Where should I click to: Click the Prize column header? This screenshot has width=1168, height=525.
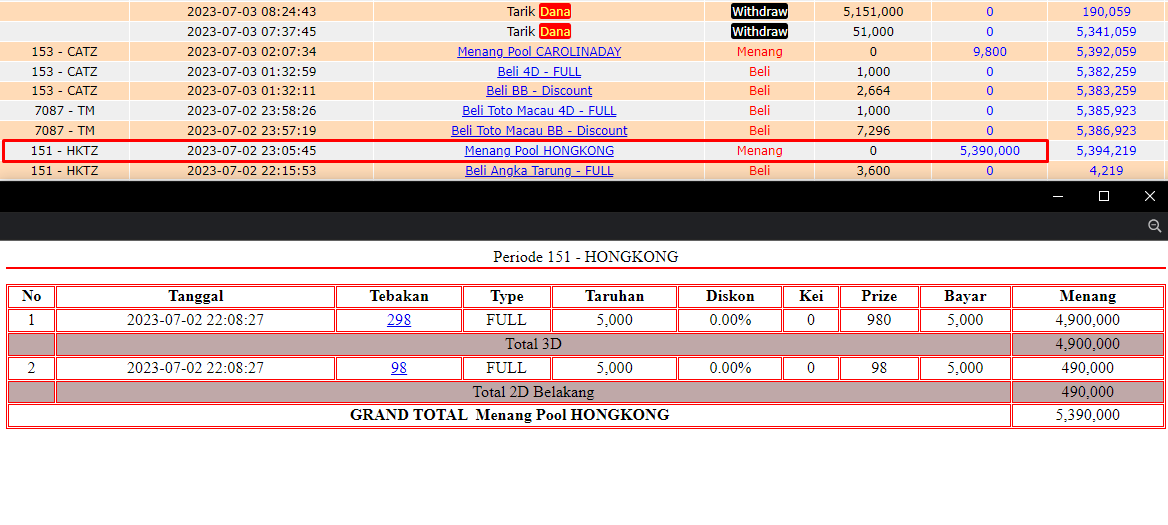pyautogui.click(x=879, y=296)
